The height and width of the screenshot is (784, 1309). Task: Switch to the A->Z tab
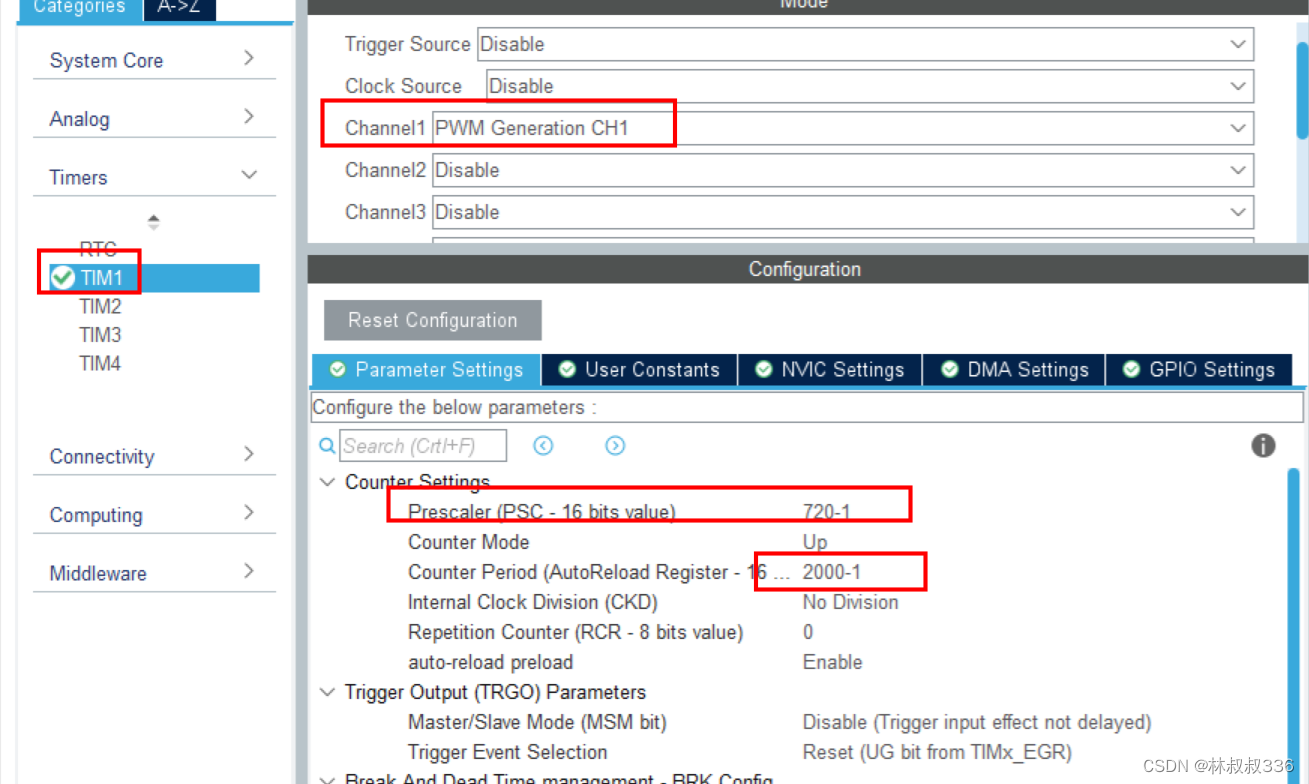pos(180,9)
